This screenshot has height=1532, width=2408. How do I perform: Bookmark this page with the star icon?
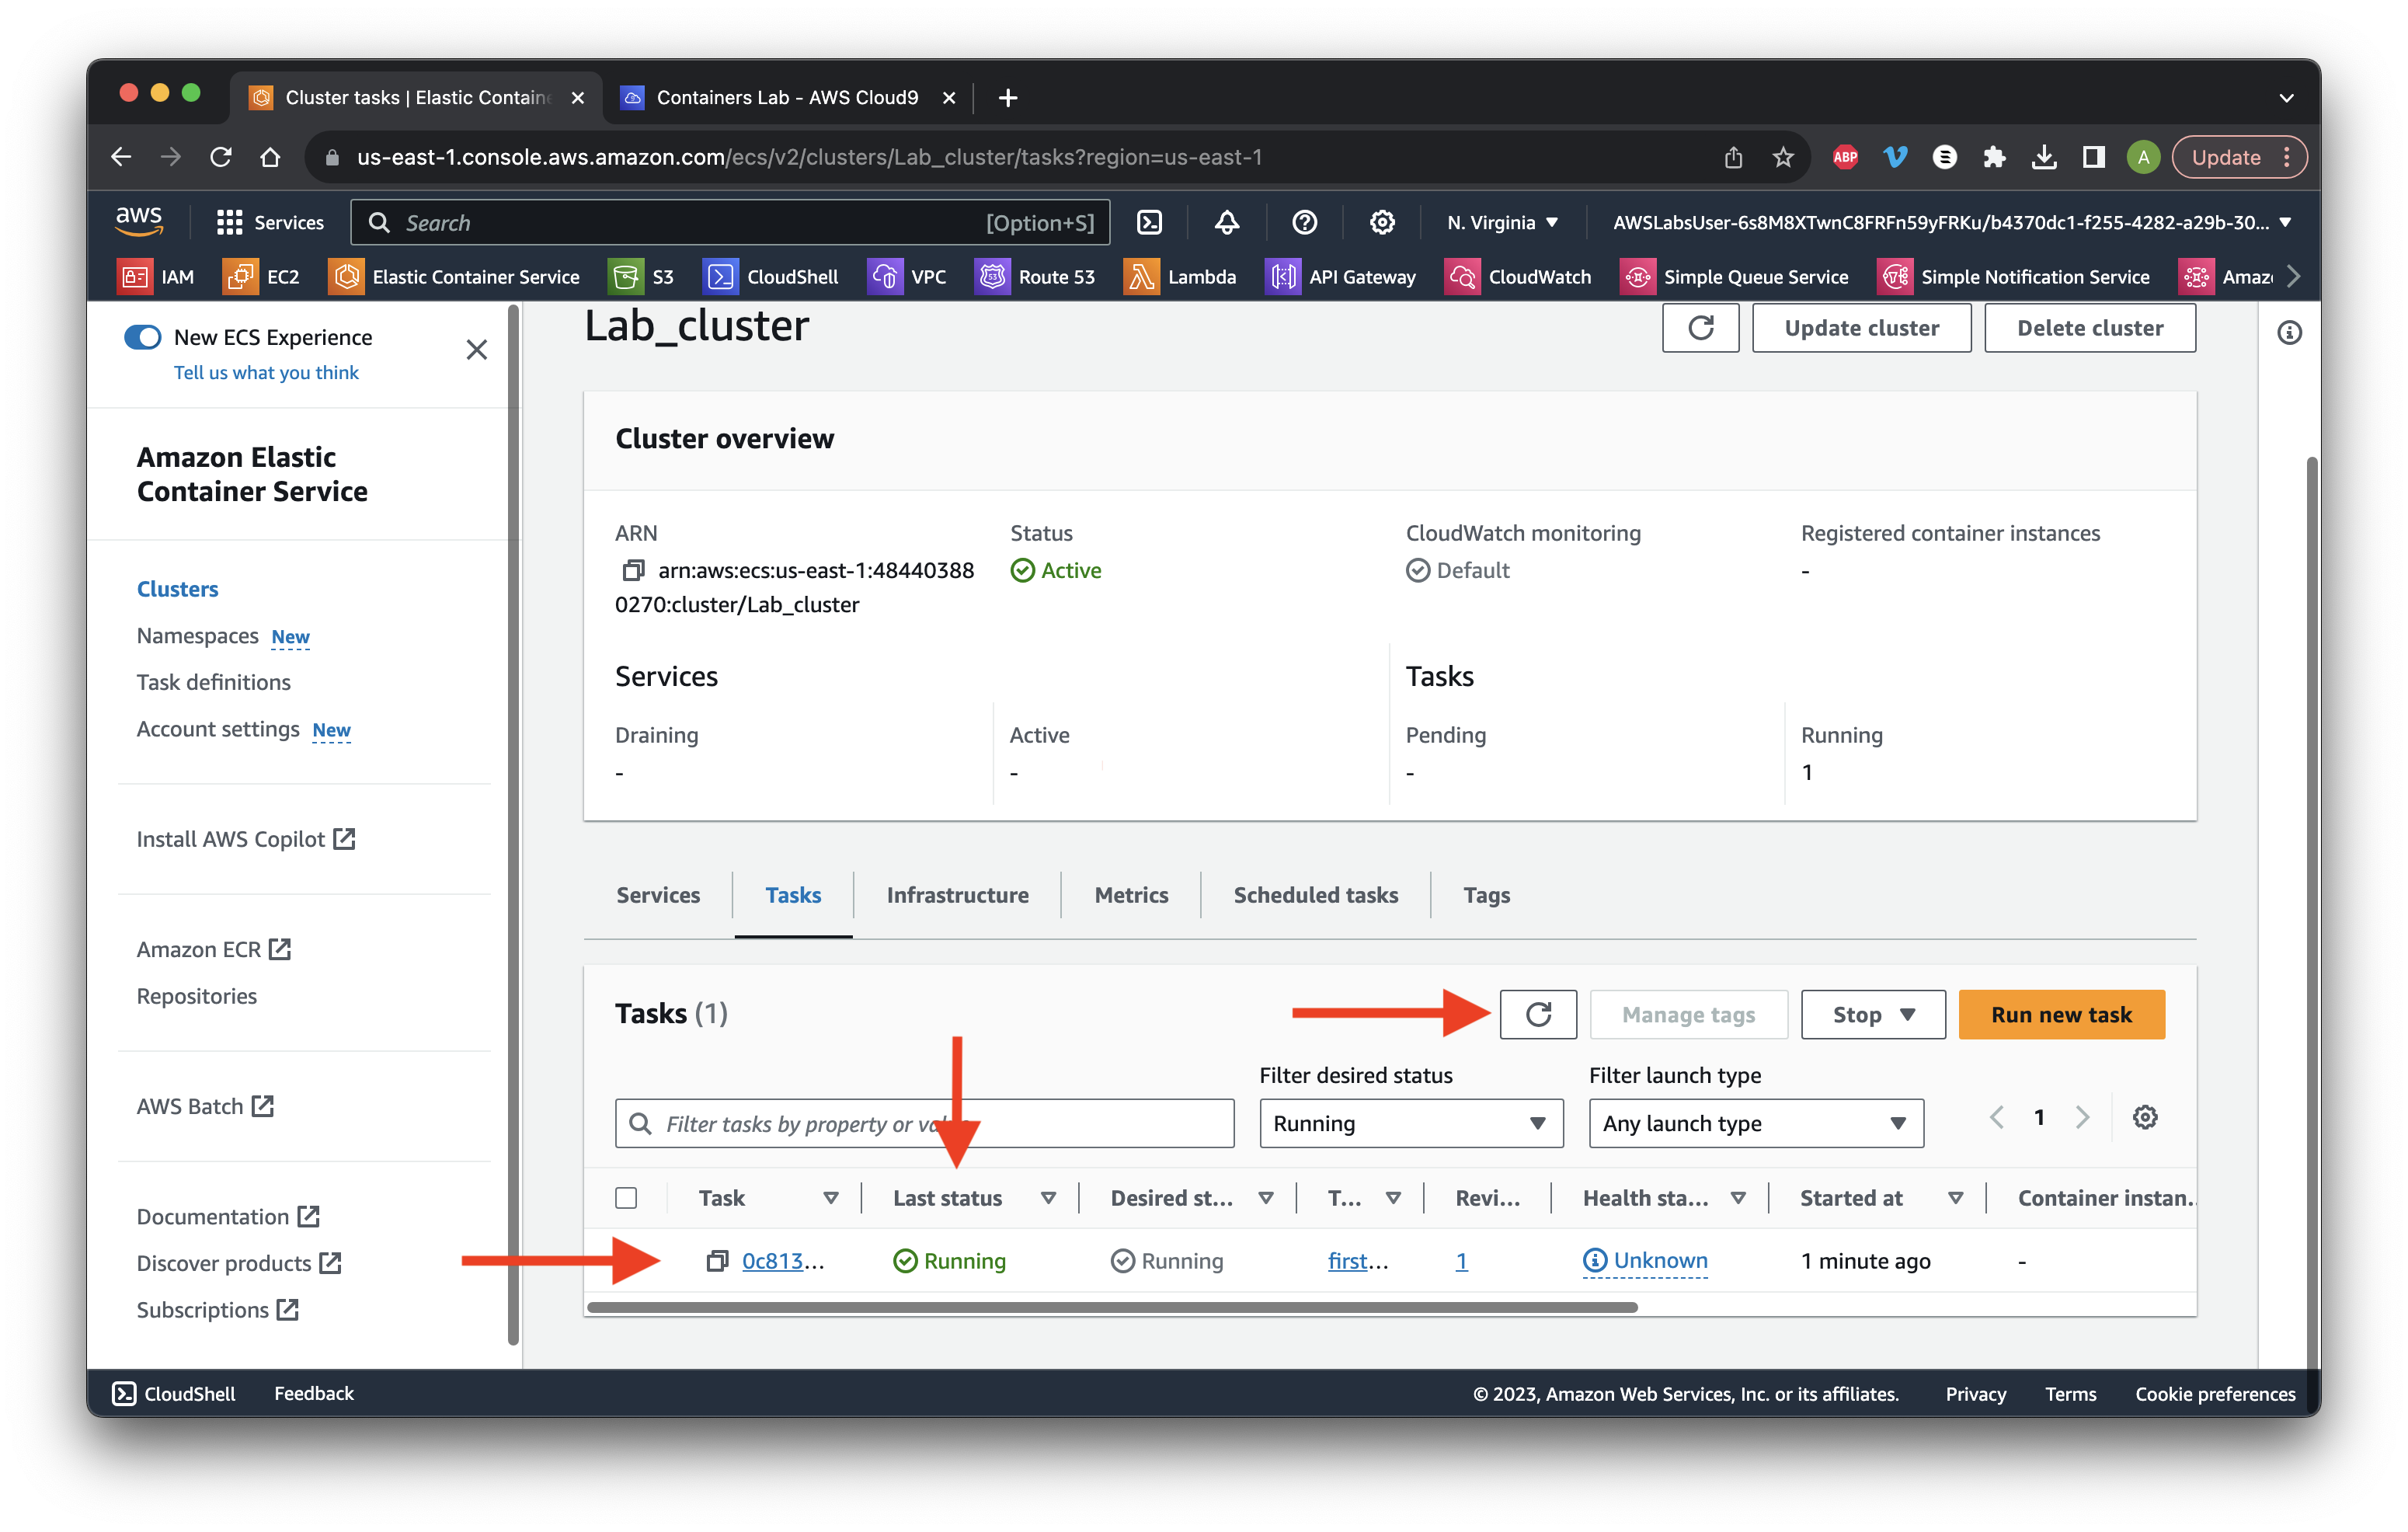click(x=1782, y=157)
